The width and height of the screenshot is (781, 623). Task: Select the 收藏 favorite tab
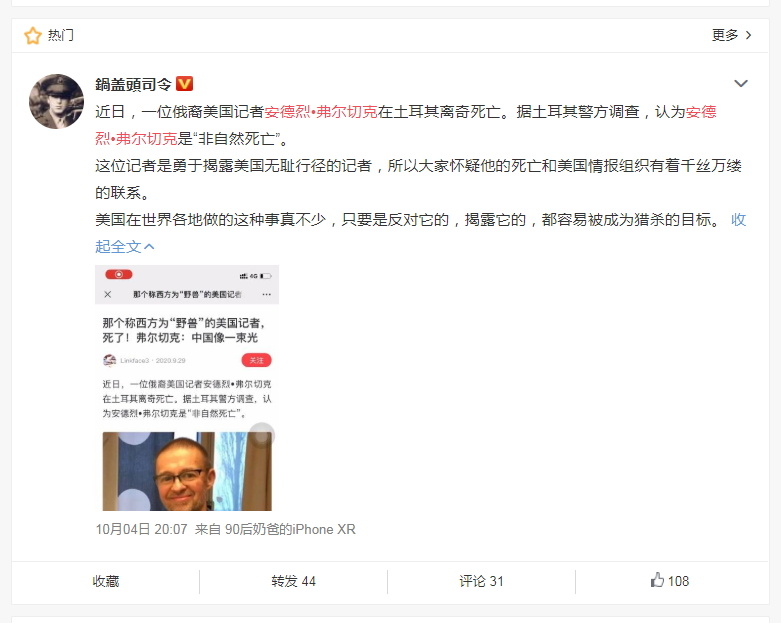click(x=106, y=581)
